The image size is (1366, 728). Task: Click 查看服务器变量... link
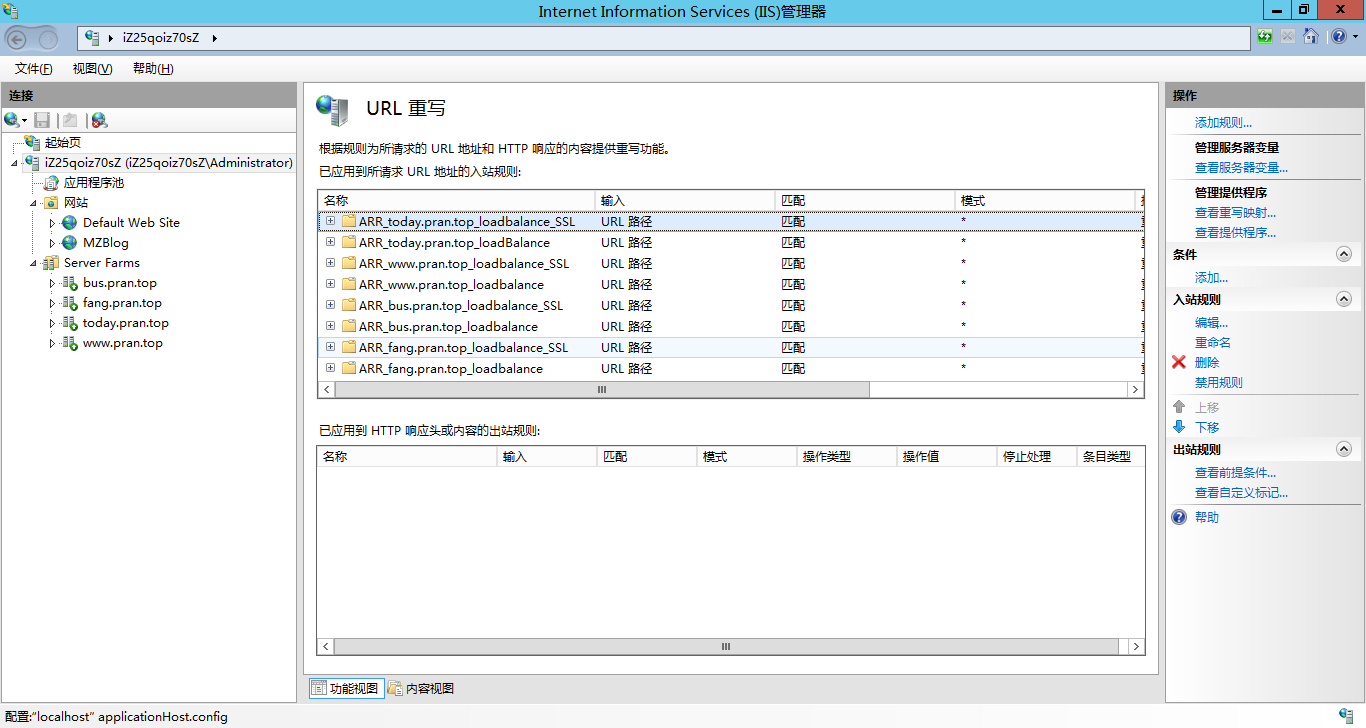[1241, 168]
